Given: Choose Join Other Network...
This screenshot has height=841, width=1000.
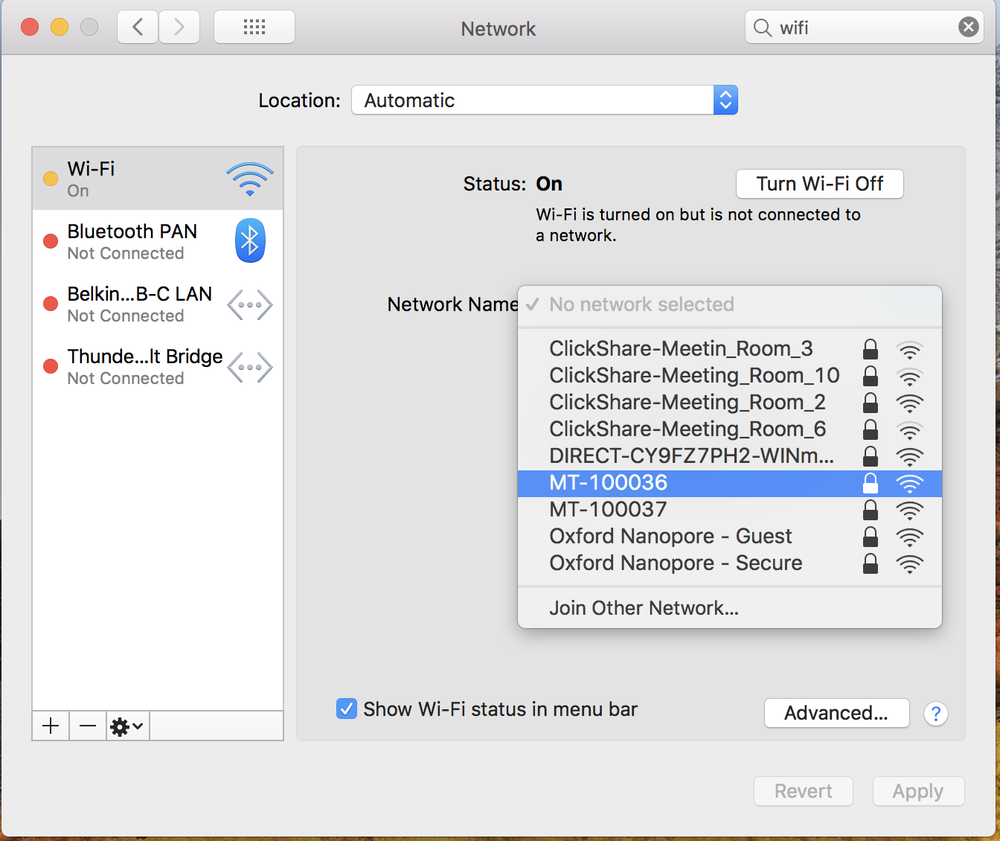Looking at the screenshot, I should point(730,608).
